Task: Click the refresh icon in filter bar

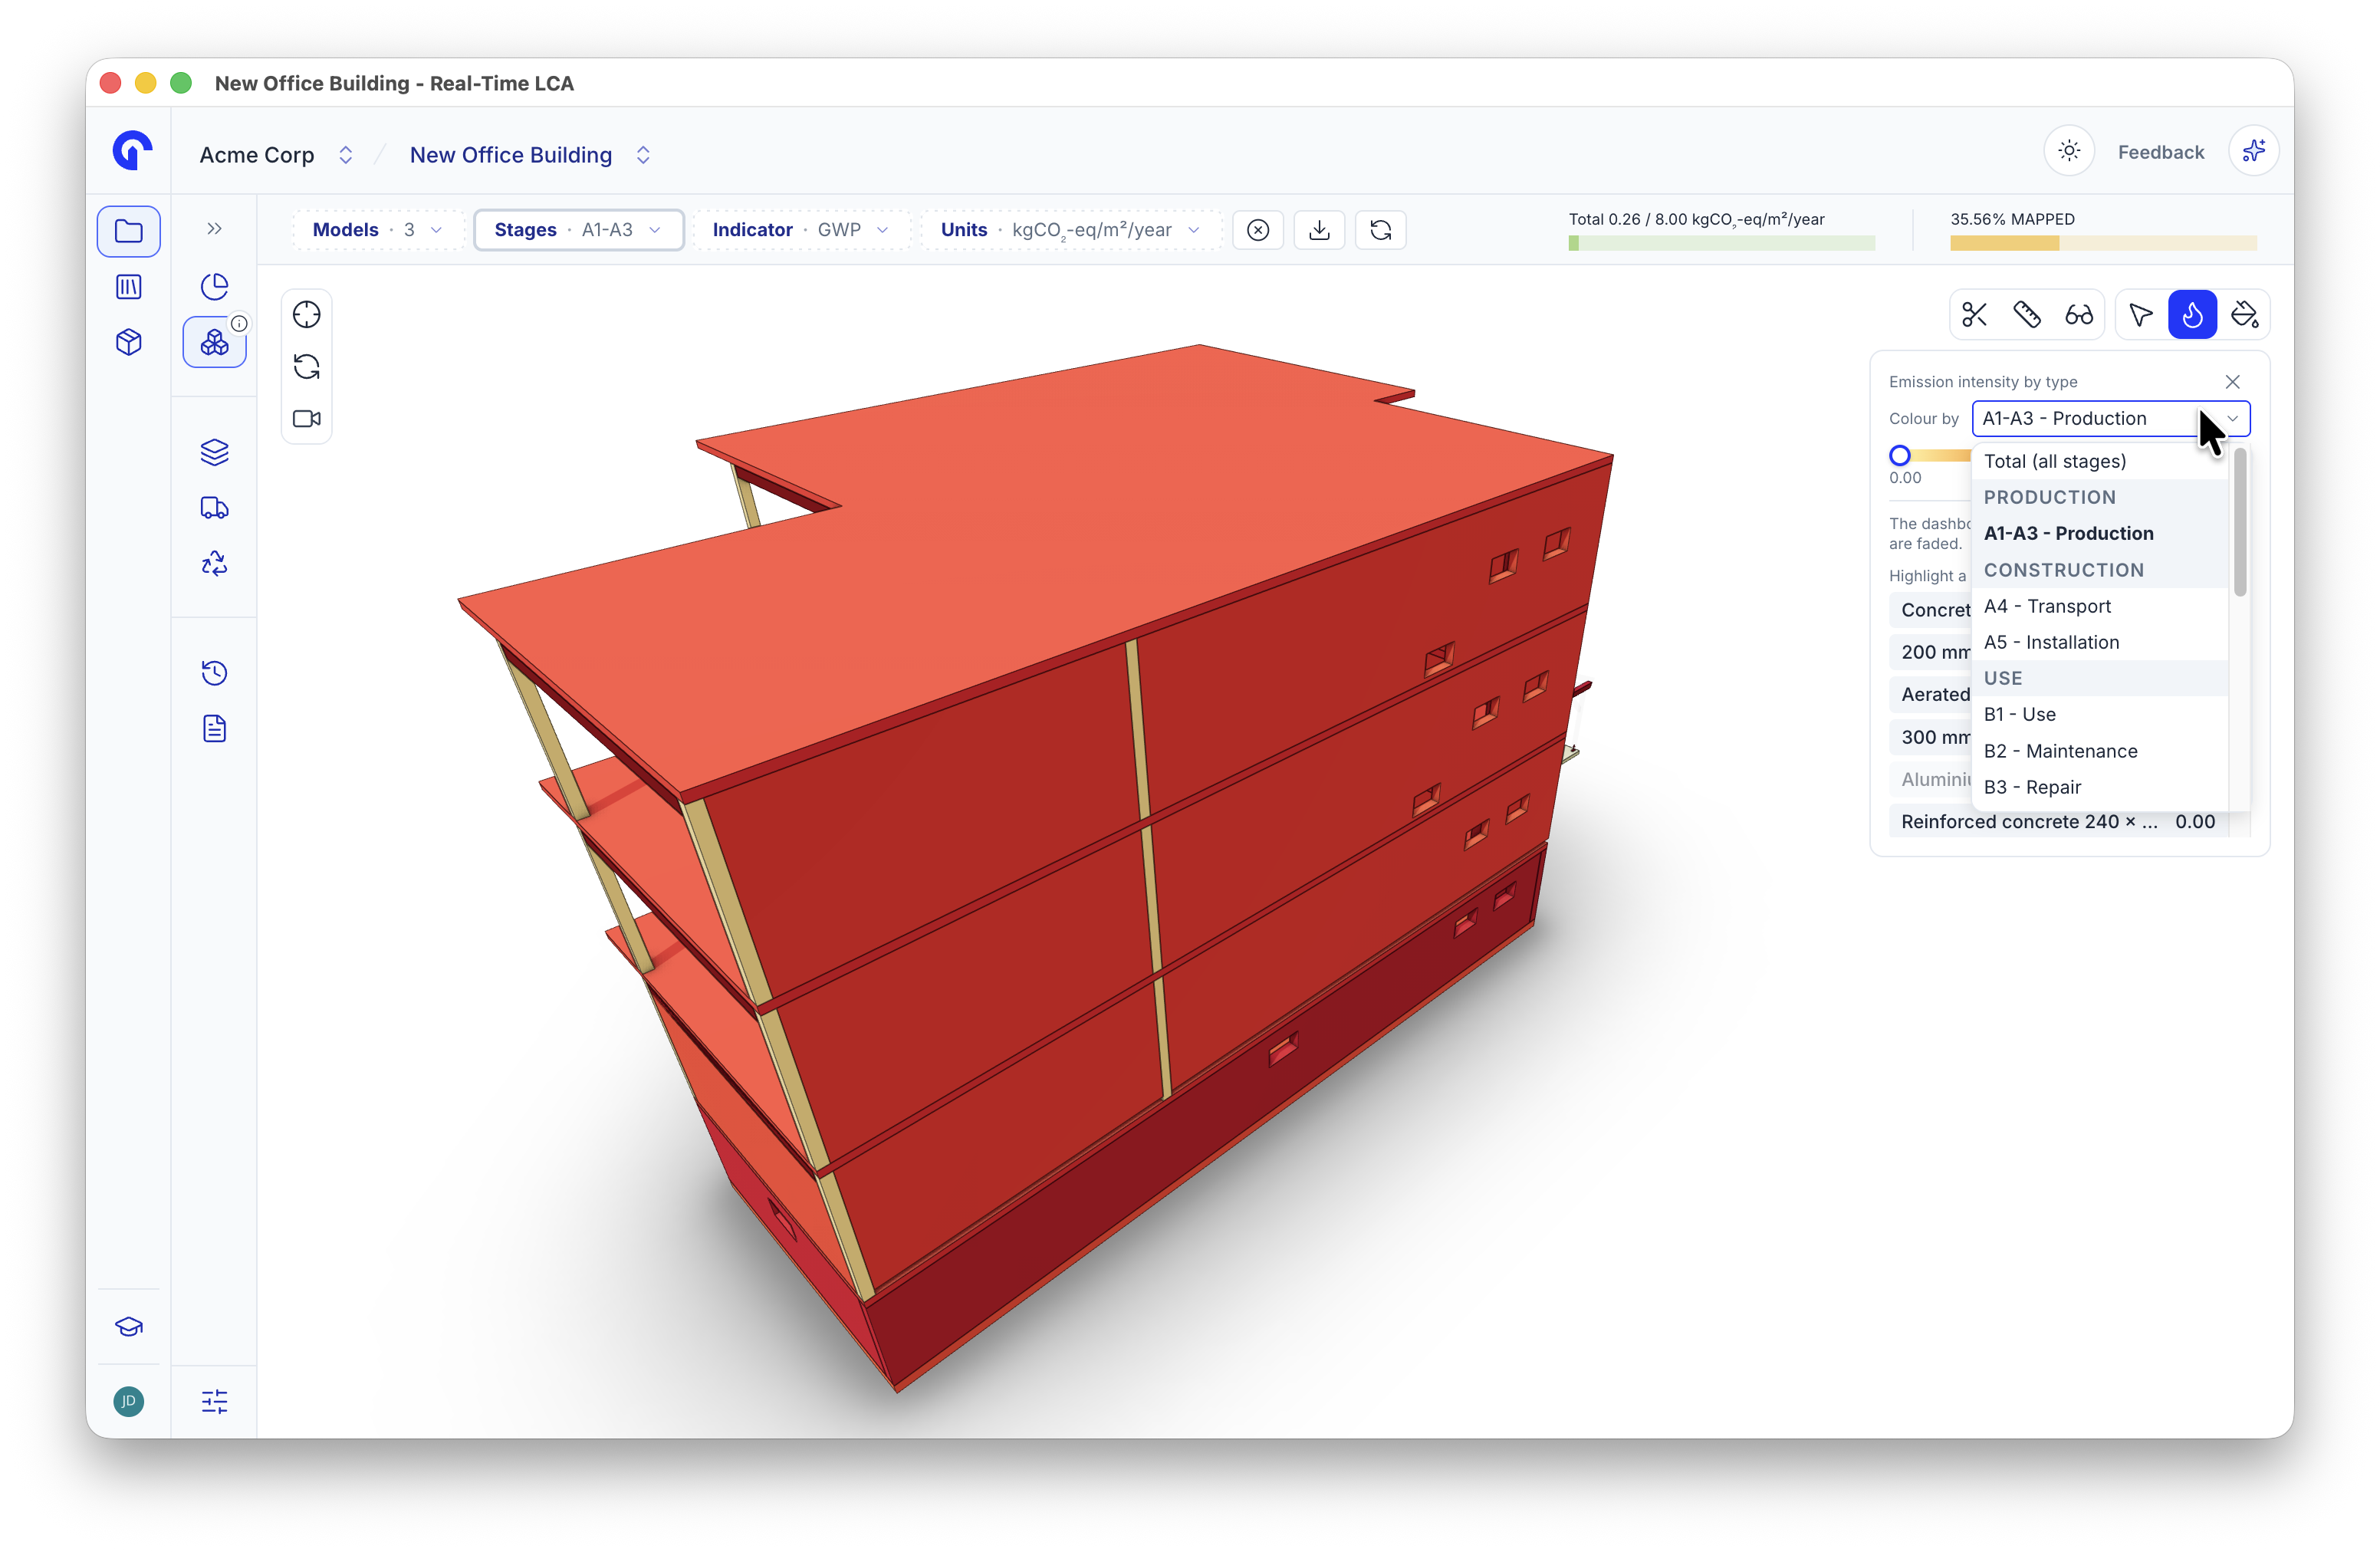Action: (x=1381, y=230)
